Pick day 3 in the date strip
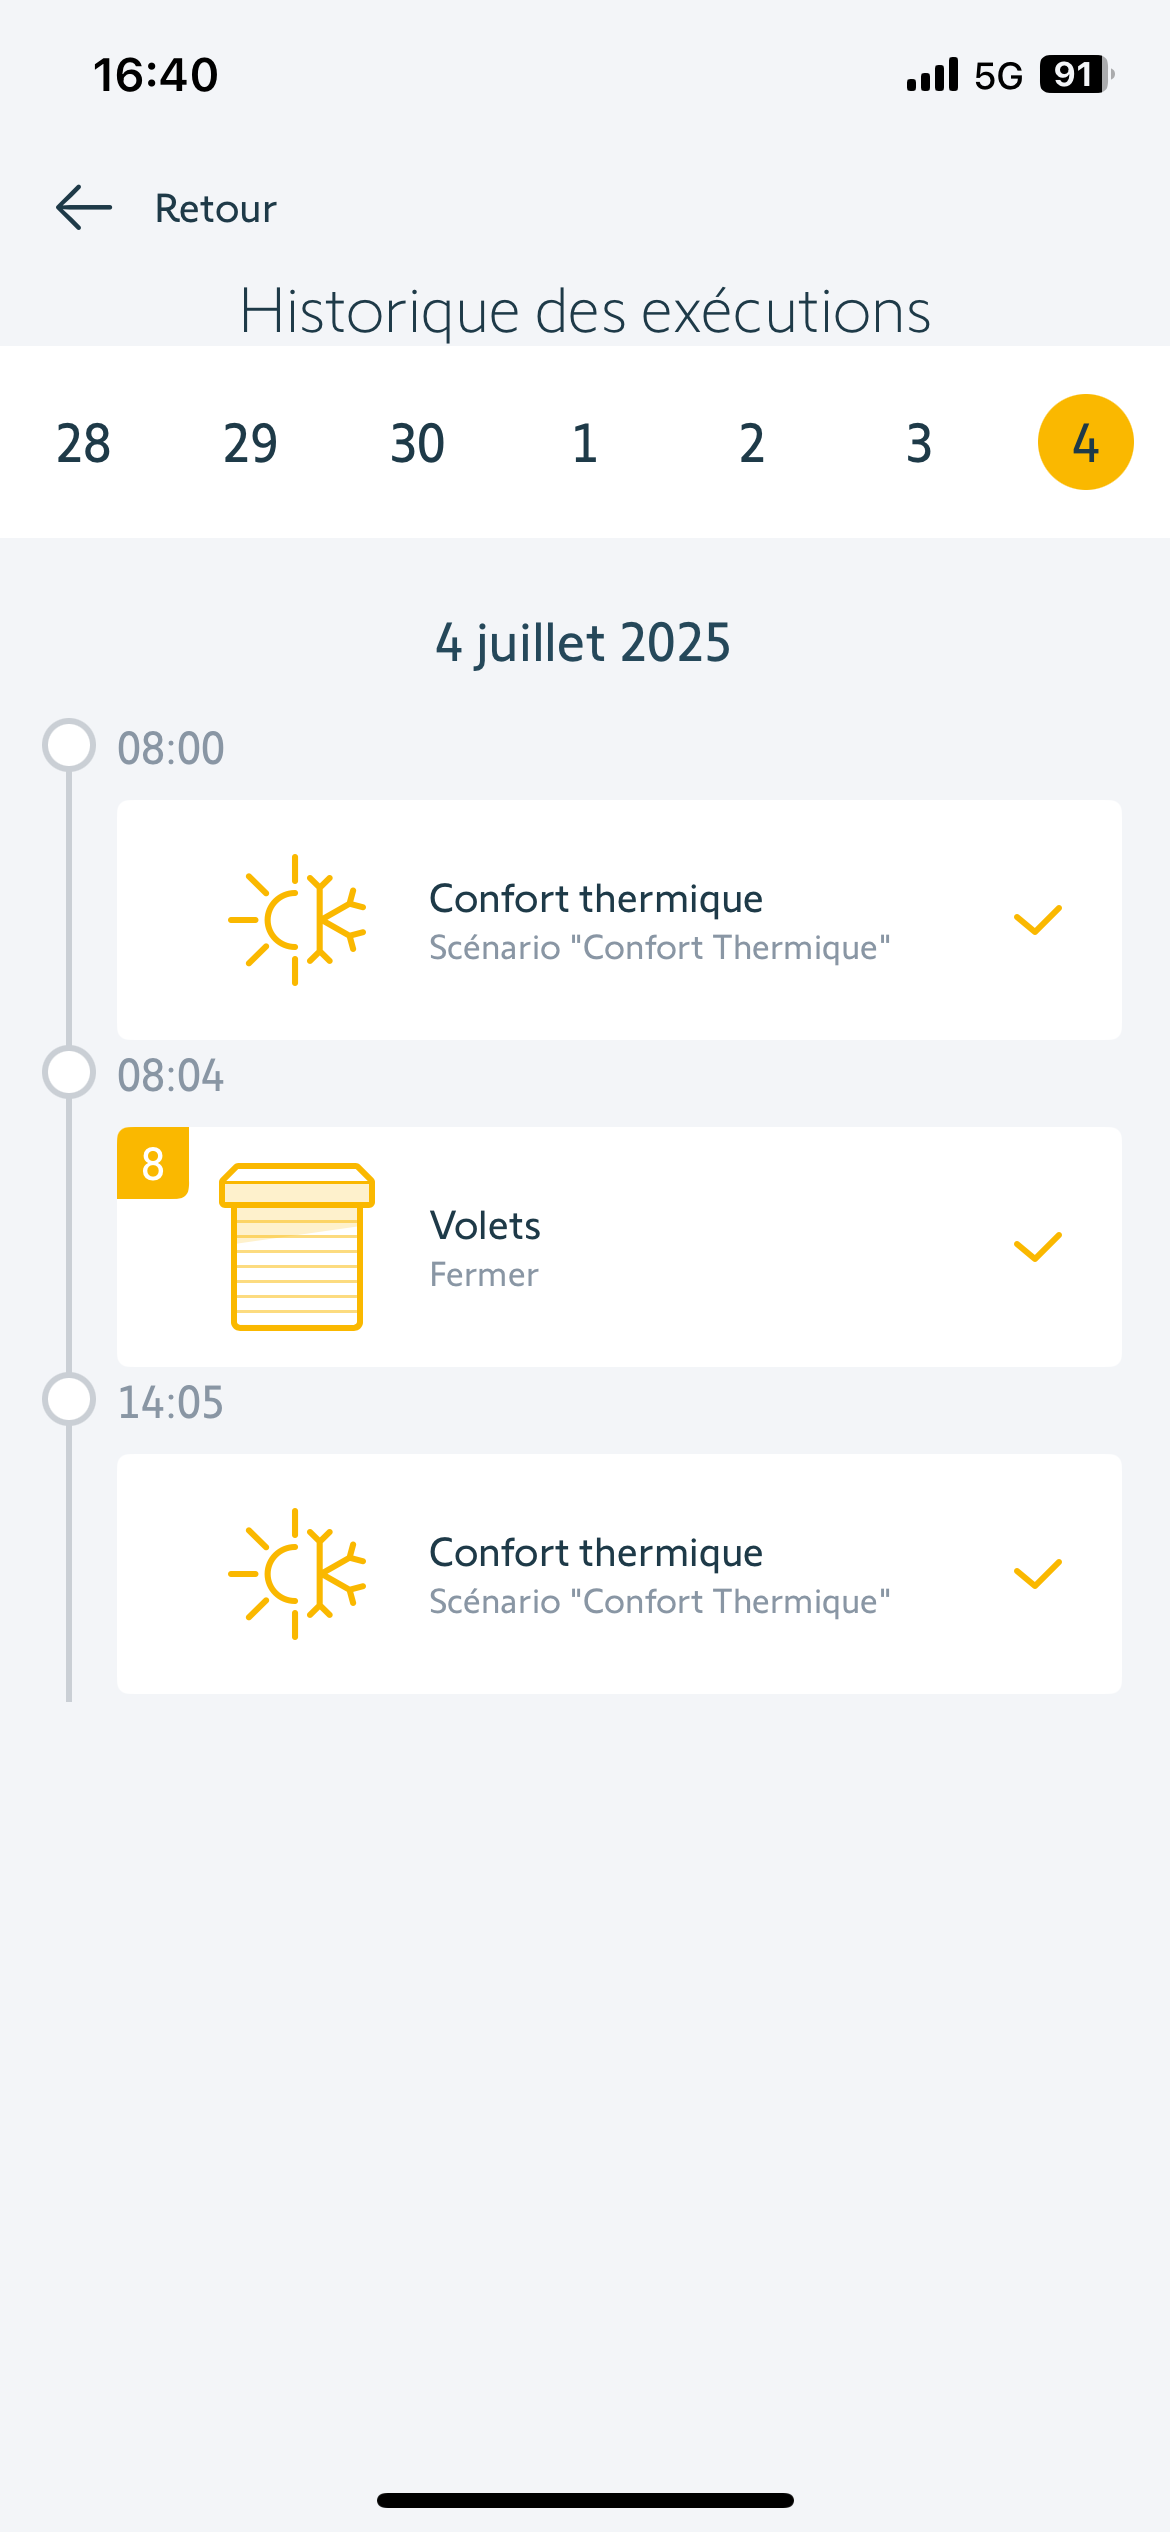The width and height of the screenshot is (1170, 2532). coord(919,443)
